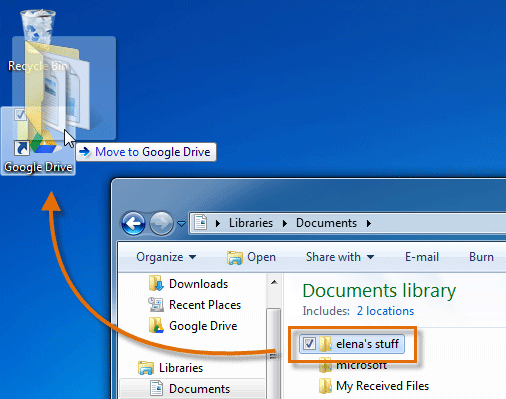The image size is (506, 399).
Task: Open the Organize menu
Action: coord(166,257)
